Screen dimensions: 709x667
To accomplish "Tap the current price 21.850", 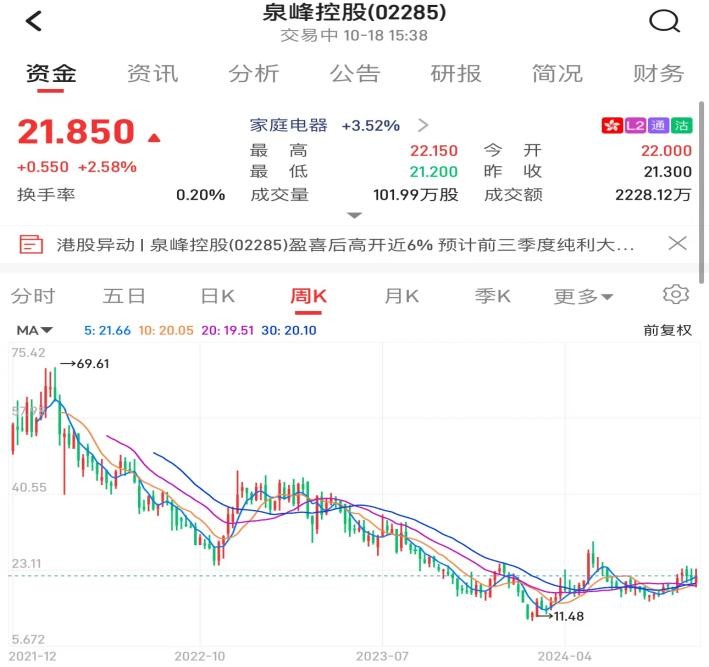I will [76, 132].
